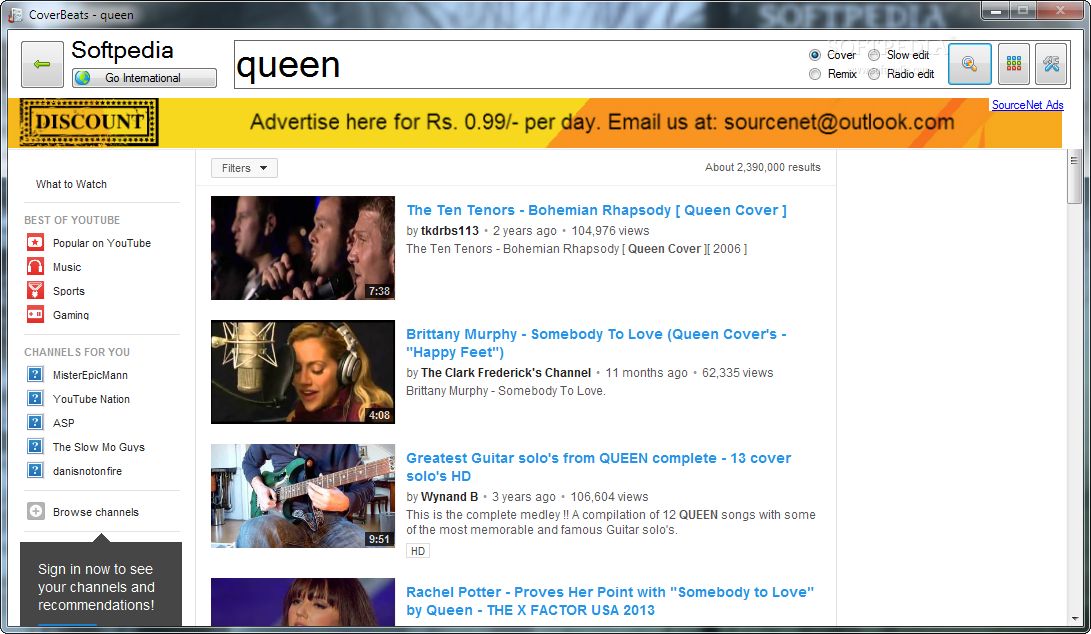1091x634 pixels.
Task: Open Popular on YouTube link
Action: 102,243
